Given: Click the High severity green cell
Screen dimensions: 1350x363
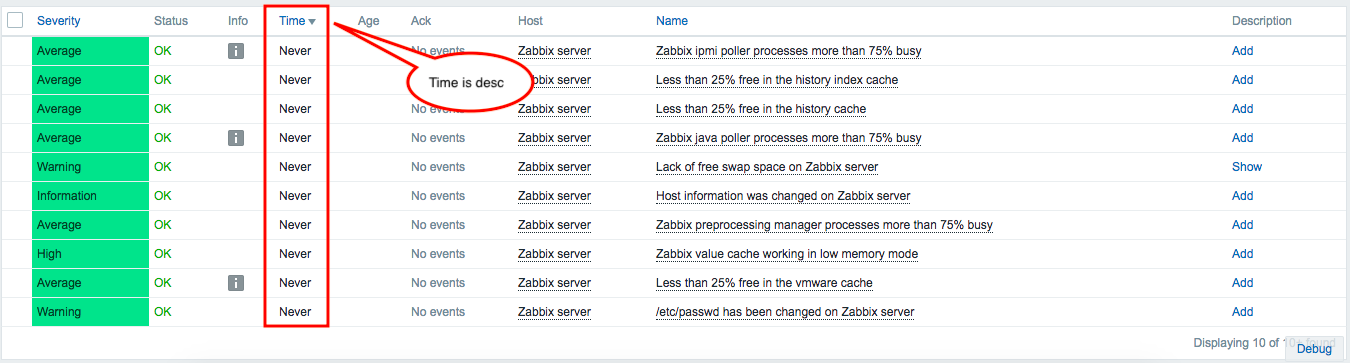Looking at the screenshot, I should pos(90,254).
